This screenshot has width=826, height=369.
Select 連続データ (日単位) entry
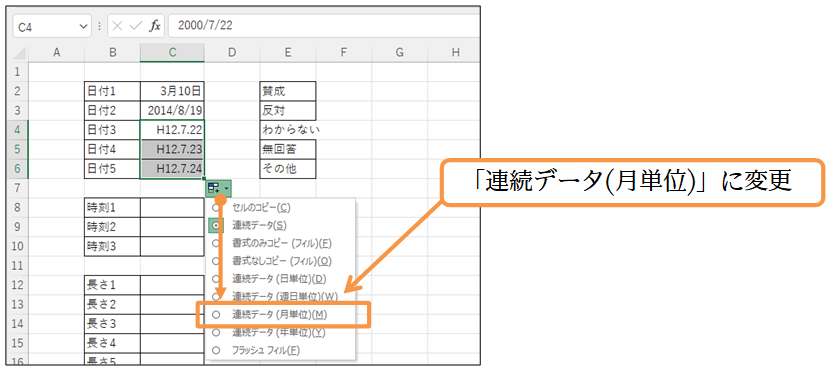click(279, 279)
